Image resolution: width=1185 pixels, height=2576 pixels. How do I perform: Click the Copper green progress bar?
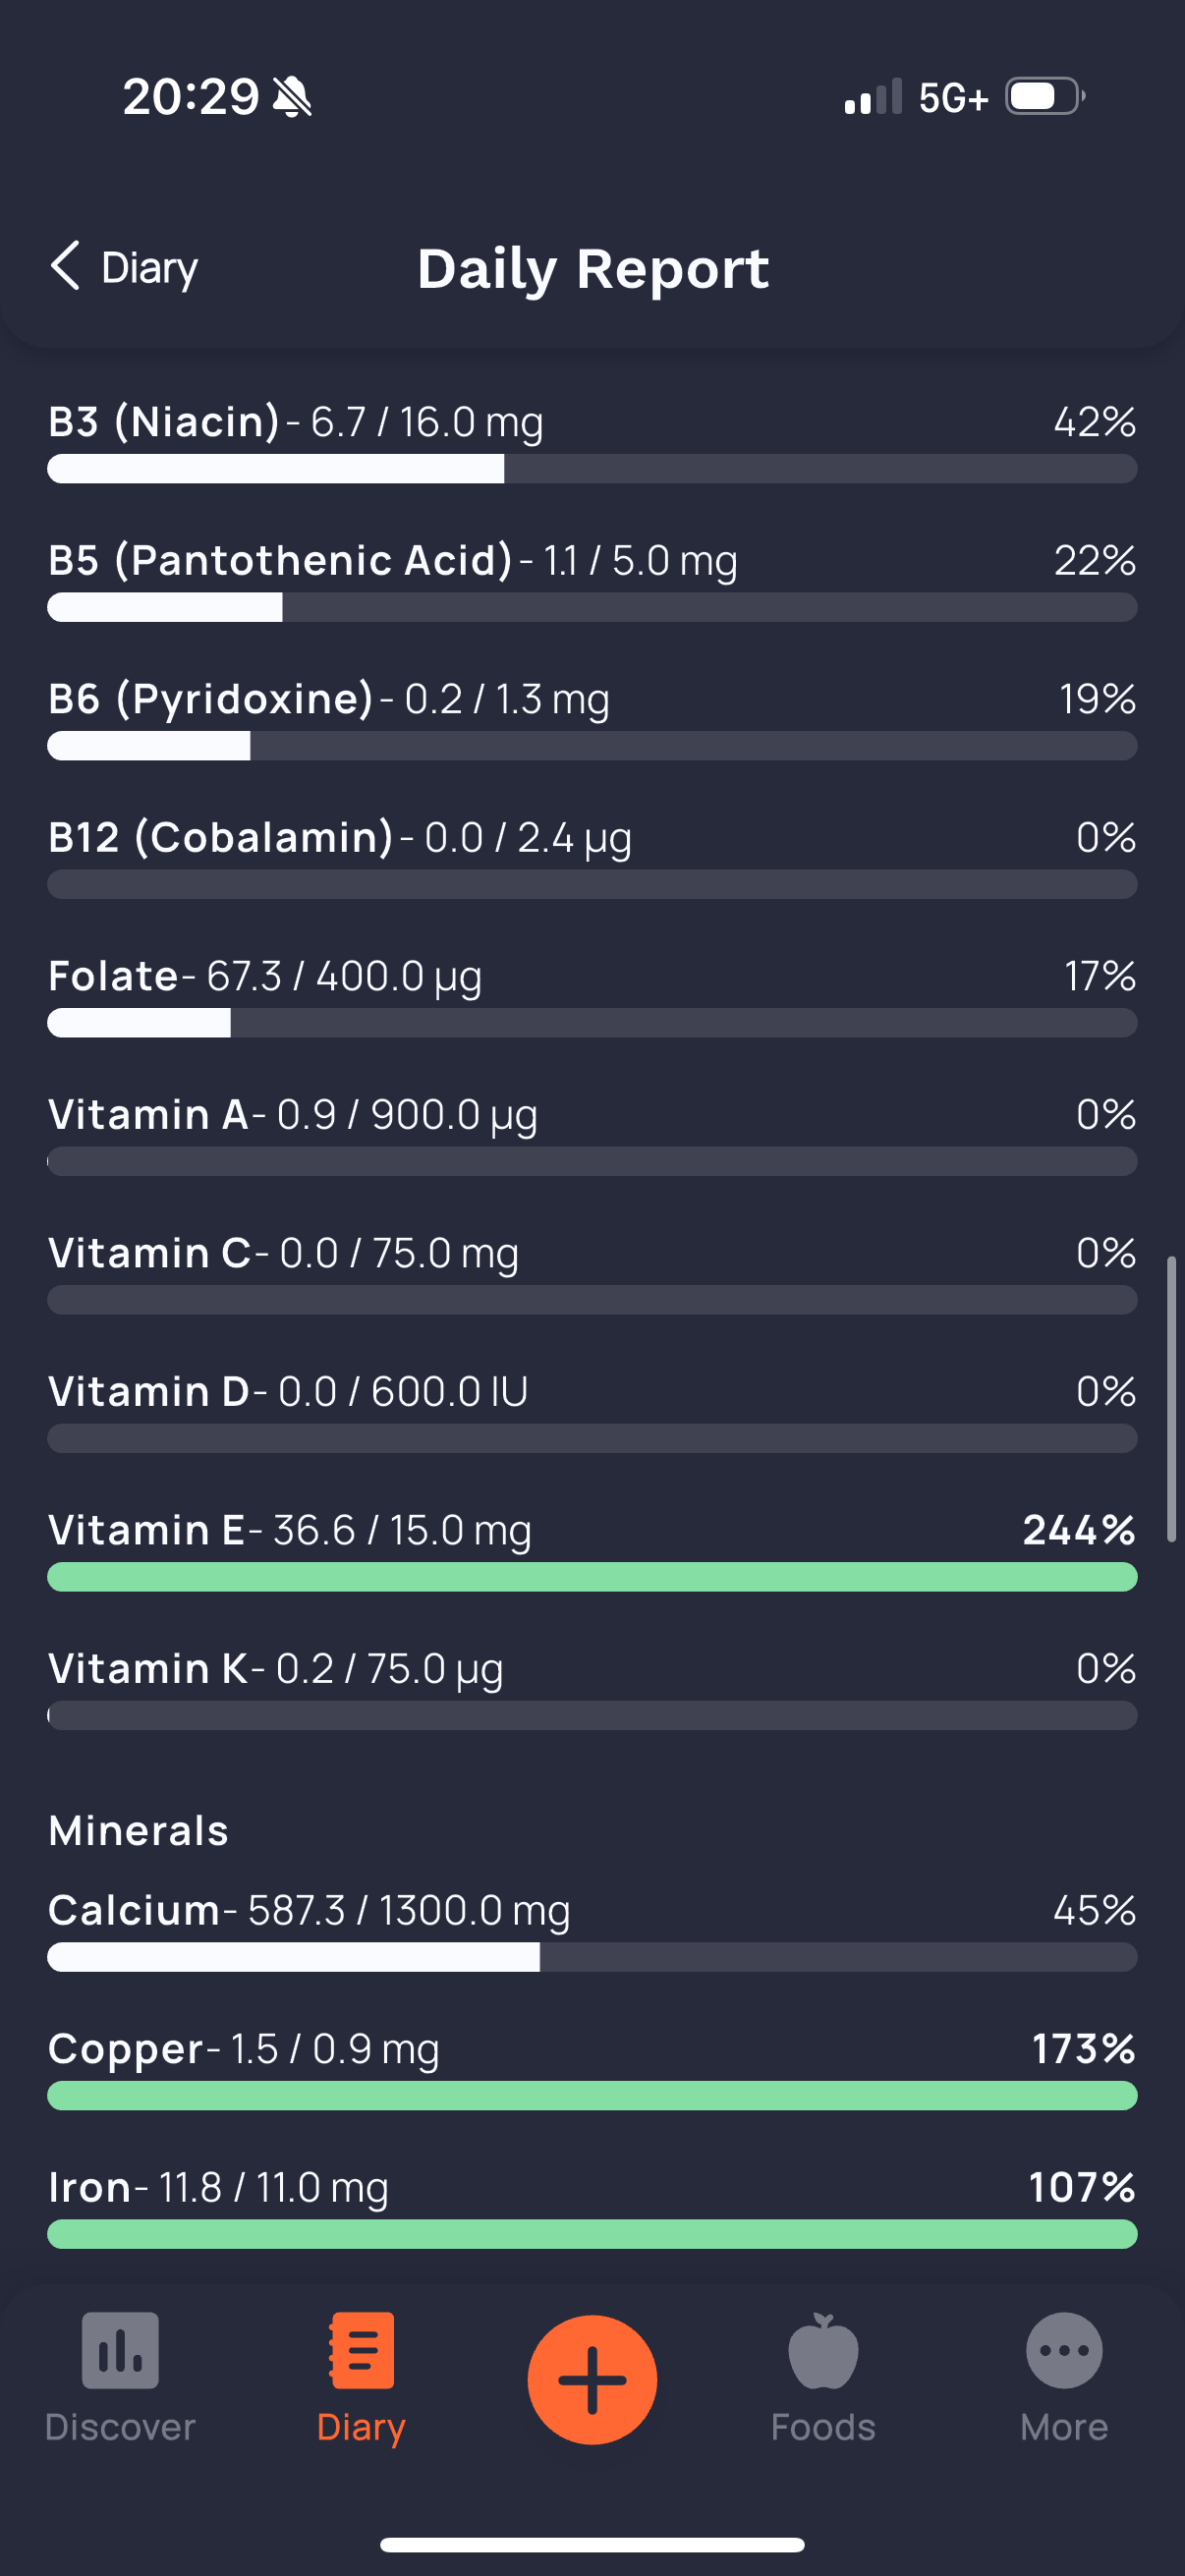(x=592, y=2095)
